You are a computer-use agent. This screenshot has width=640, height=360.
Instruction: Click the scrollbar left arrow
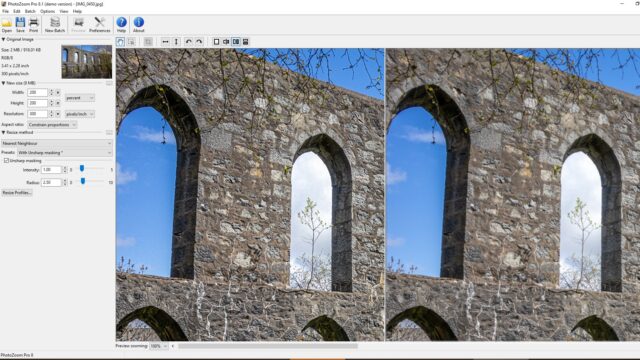coord(173,346)
